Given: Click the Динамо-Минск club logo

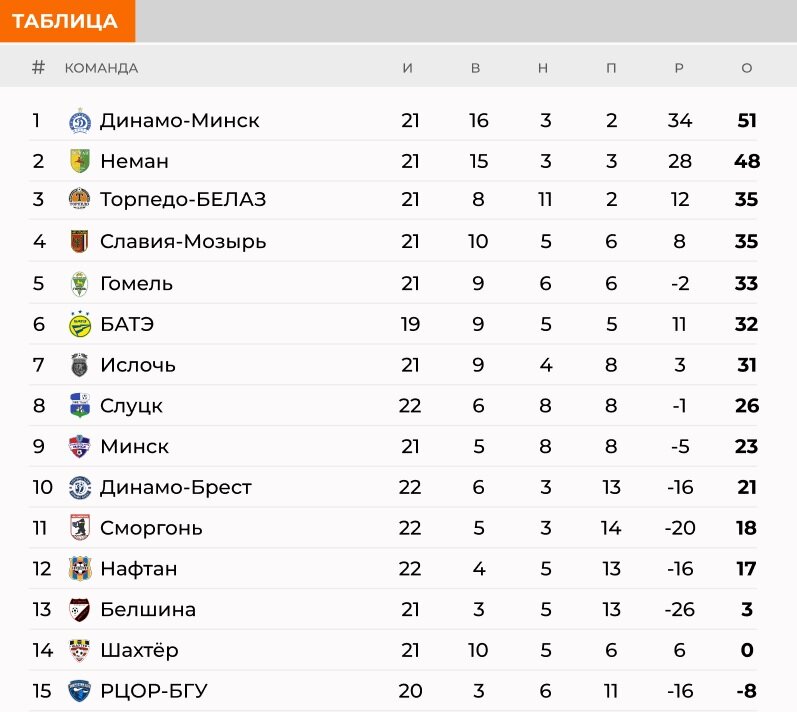Looking at the screenshot, I should [80, 121].
